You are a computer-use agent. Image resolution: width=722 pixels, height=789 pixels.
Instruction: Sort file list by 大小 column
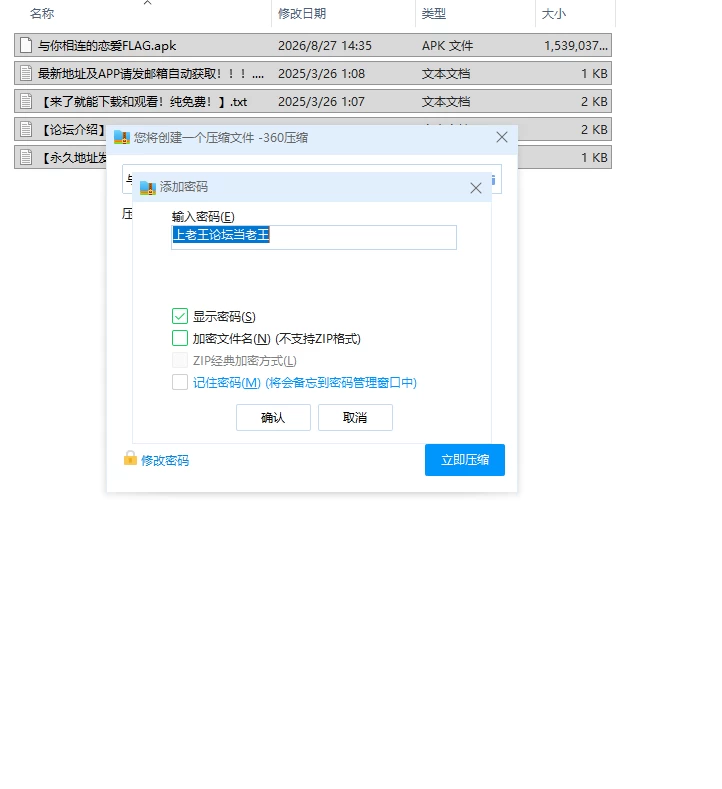tap(553, 14)
